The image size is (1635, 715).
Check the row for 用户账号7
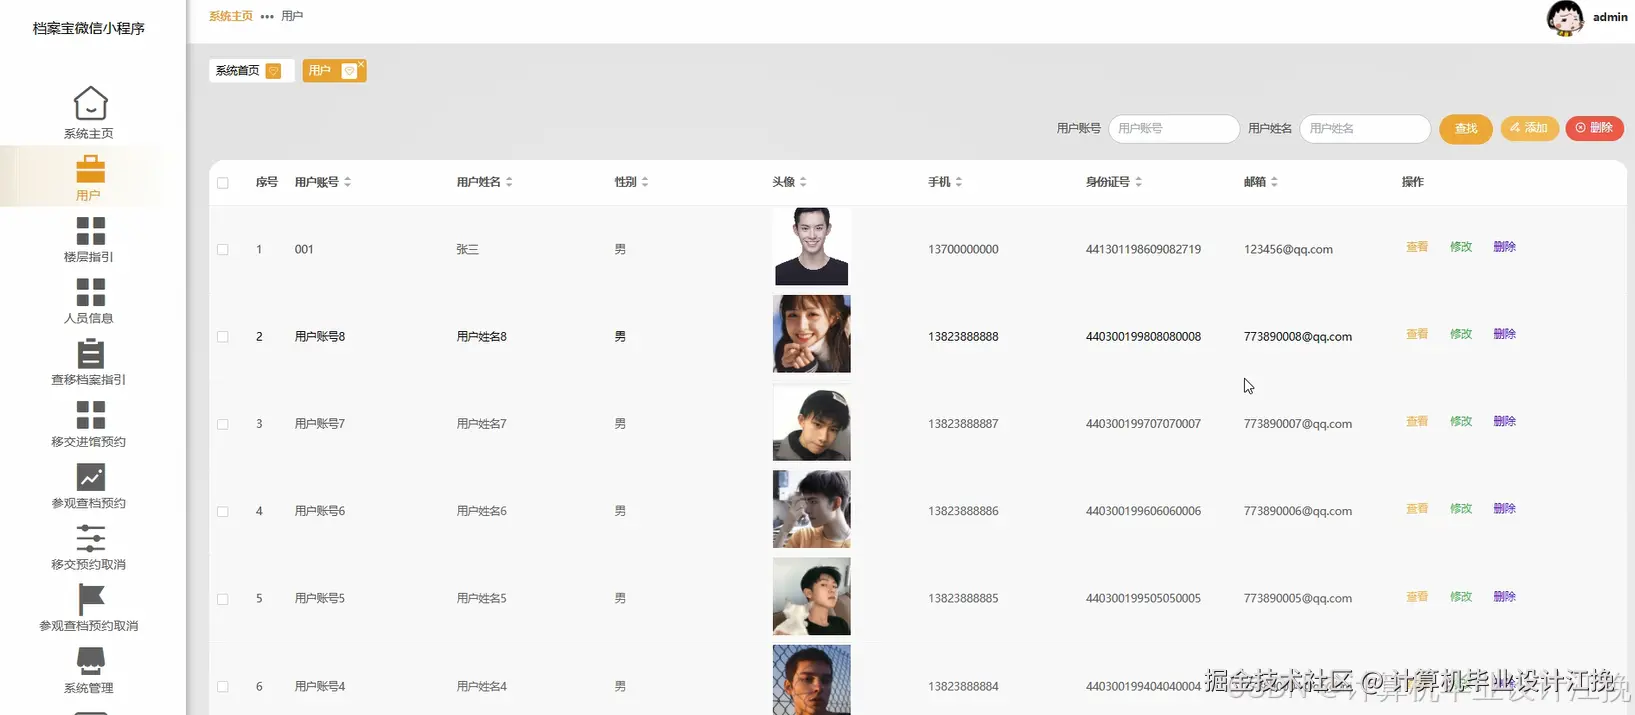pyautogui.click(x=223, y=424)
